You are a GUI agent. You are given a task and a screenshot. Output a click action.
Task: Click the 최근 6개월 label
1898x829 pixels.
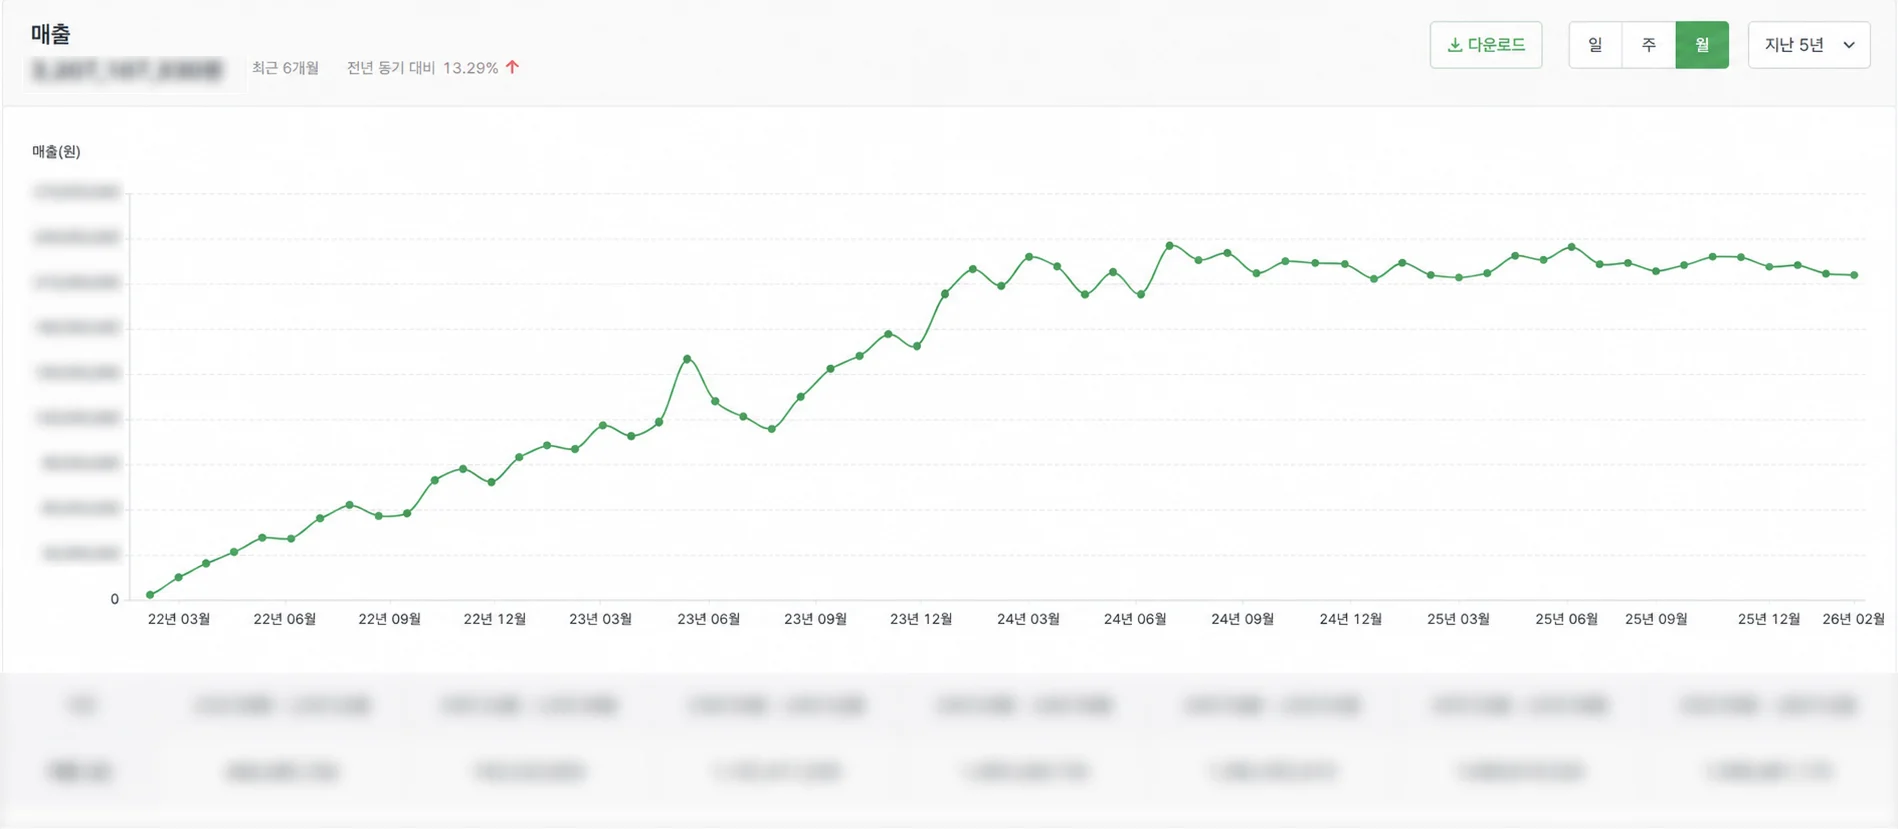285,68
